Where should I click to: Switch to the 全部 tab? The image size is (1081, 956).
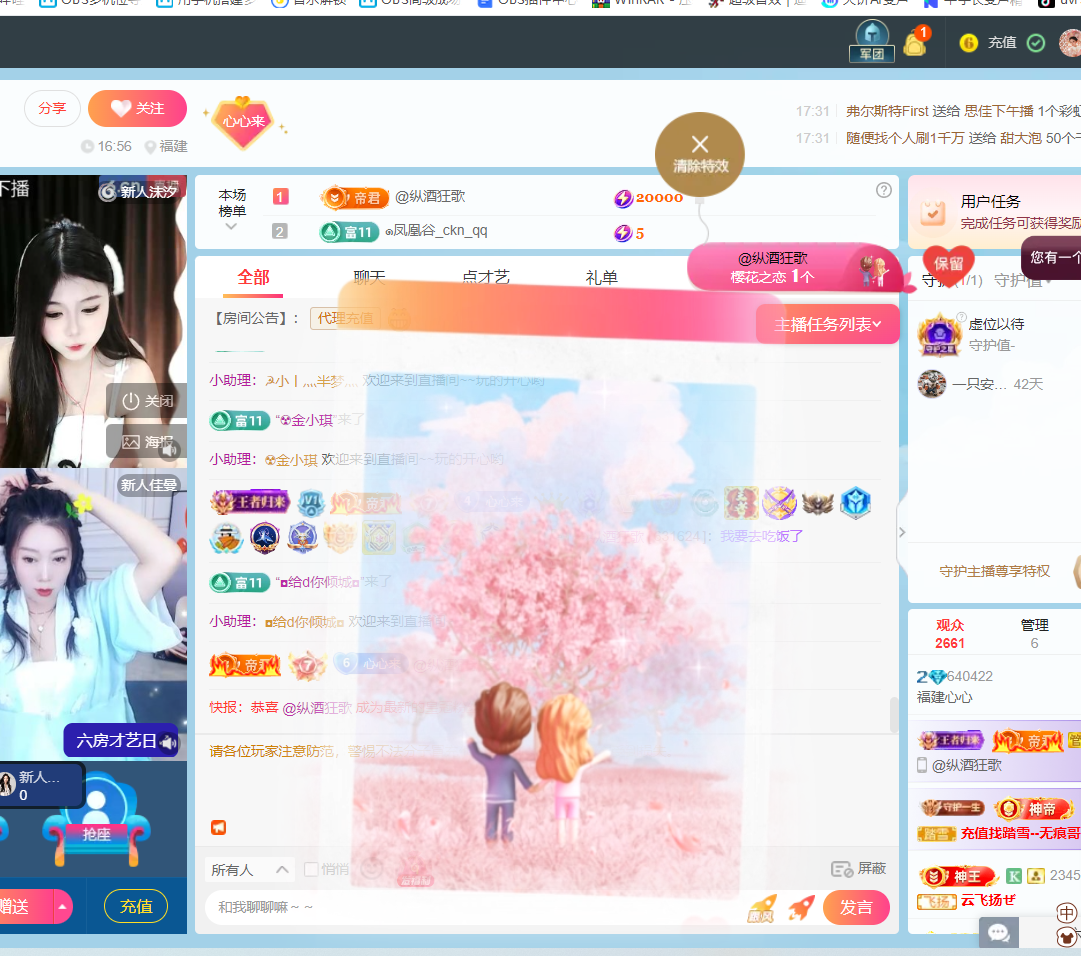253,278
